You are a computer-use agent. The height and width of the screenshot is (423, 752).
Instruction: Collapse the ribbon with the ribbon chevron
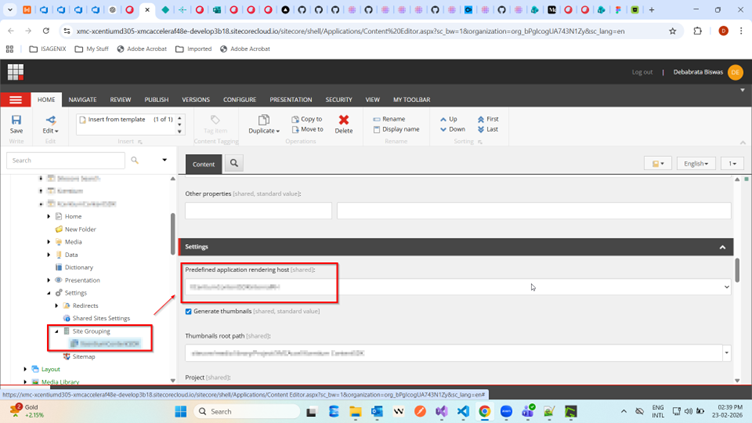(742, 142)
